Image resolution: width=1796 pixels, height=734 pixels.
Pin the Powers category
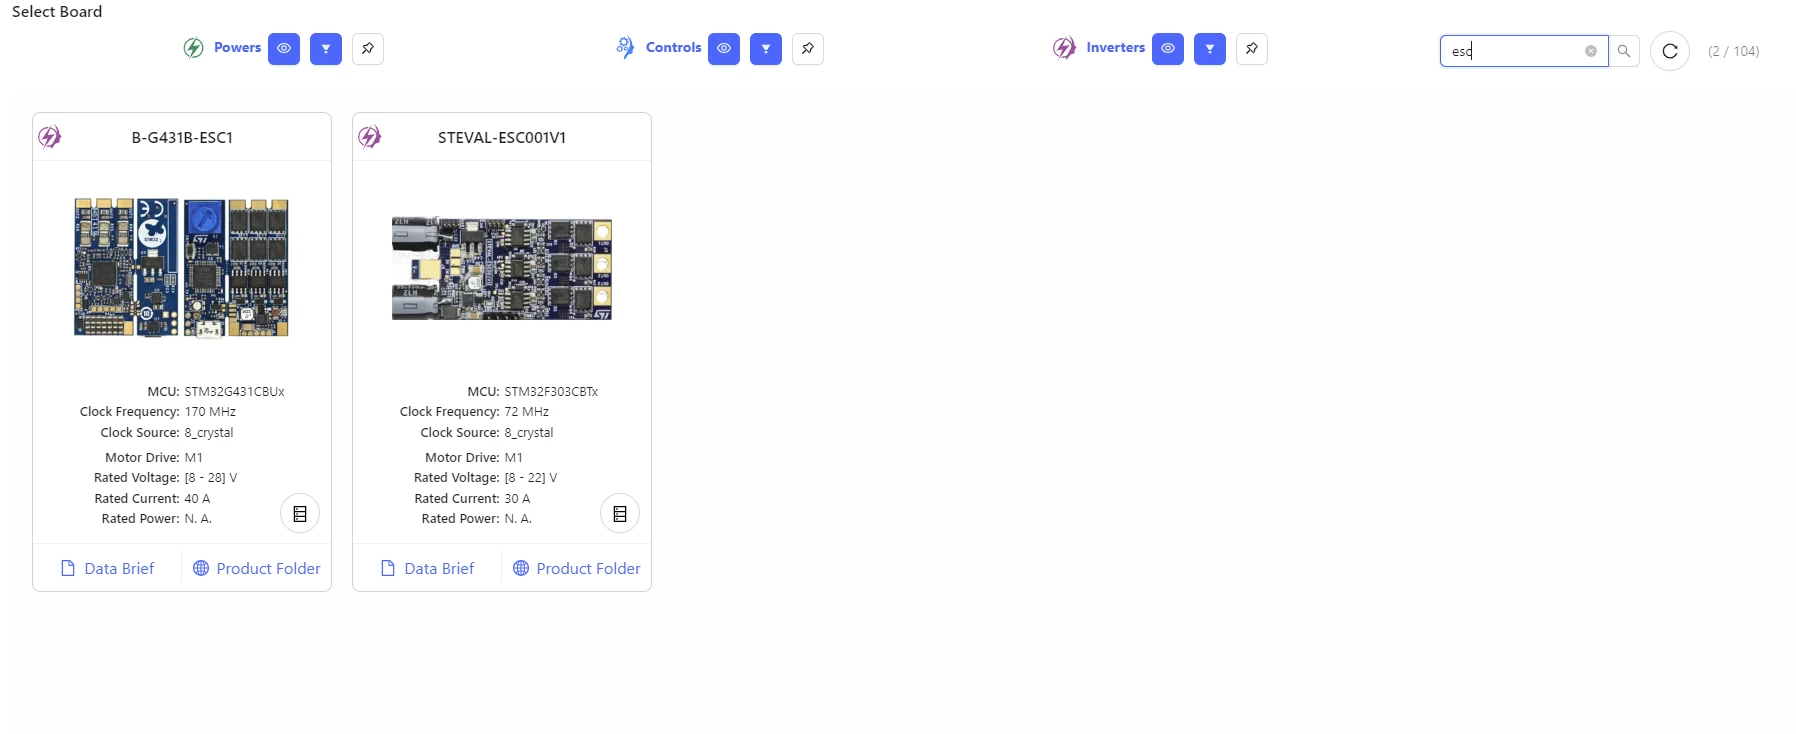pyautogui.click(x=368, y=49)
